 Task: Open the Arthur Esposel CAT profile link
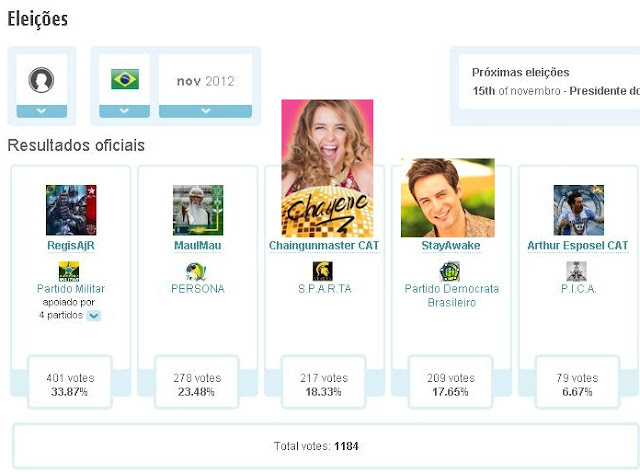pos(578,245)
